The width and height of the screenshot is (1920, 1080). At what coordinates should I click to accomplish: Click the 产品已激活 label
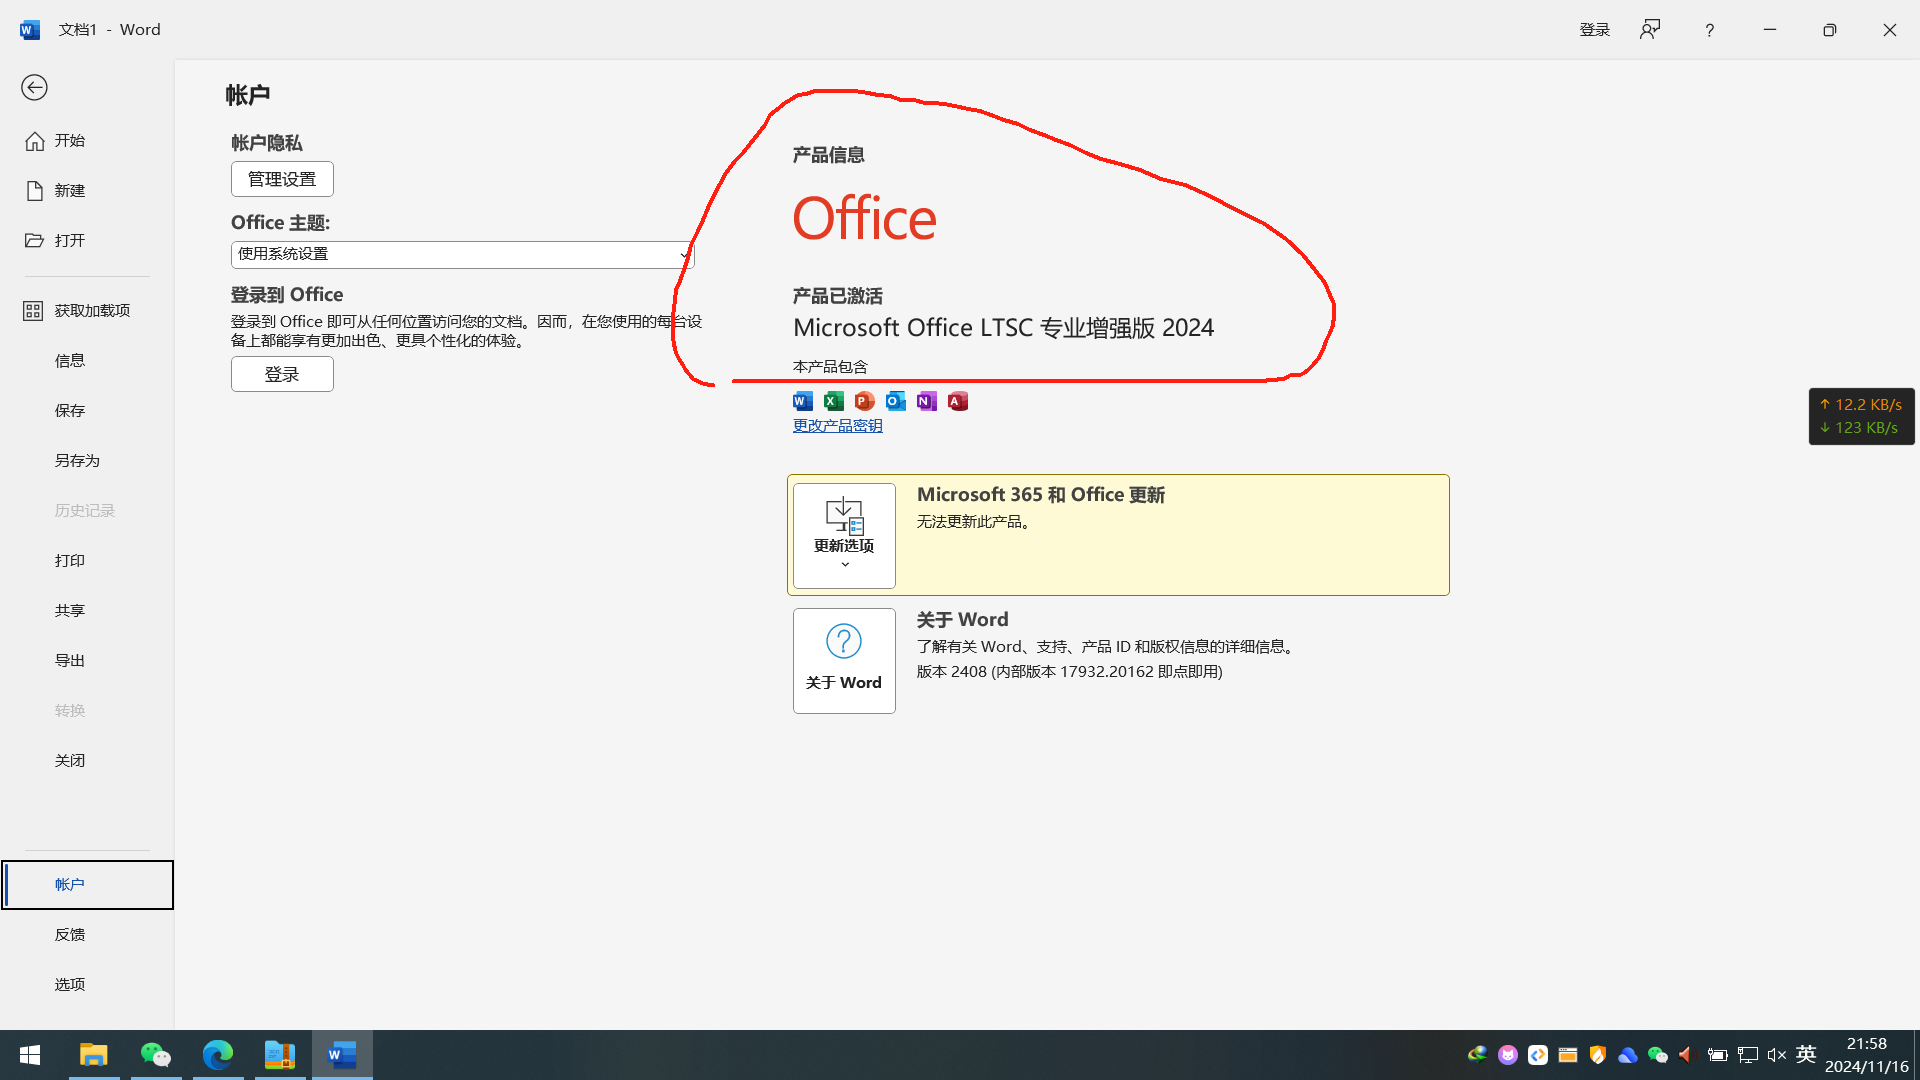(838, 296)
